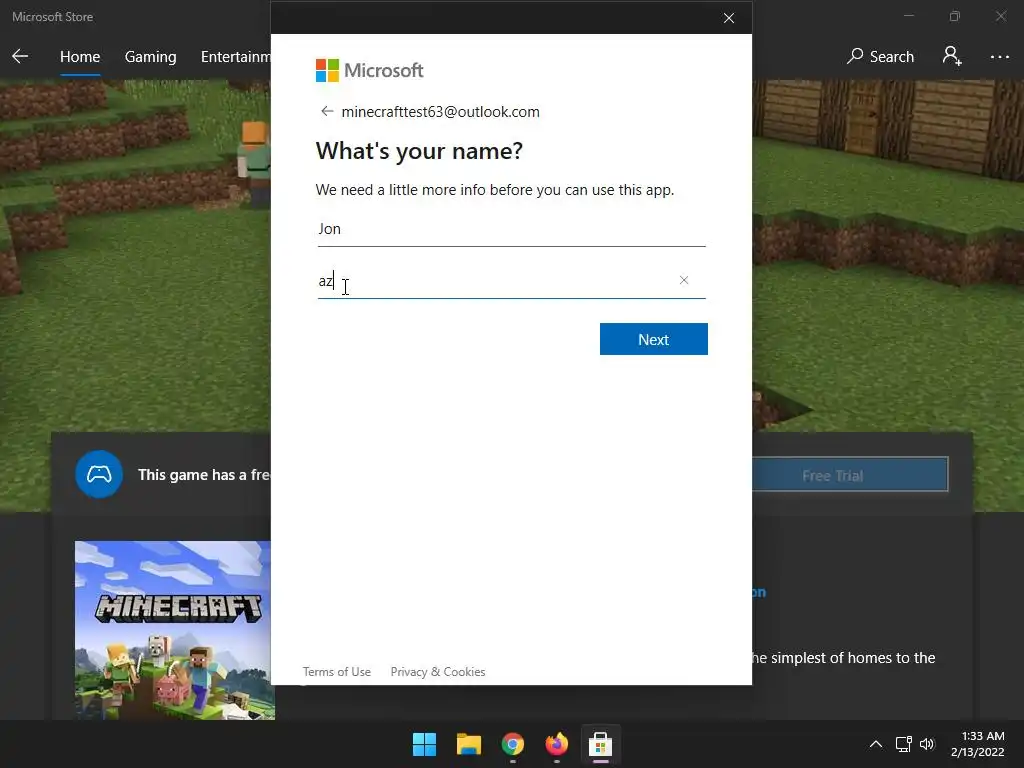Click the back arrow next to the email address
1024x768 pixels.
click(327, 112)
